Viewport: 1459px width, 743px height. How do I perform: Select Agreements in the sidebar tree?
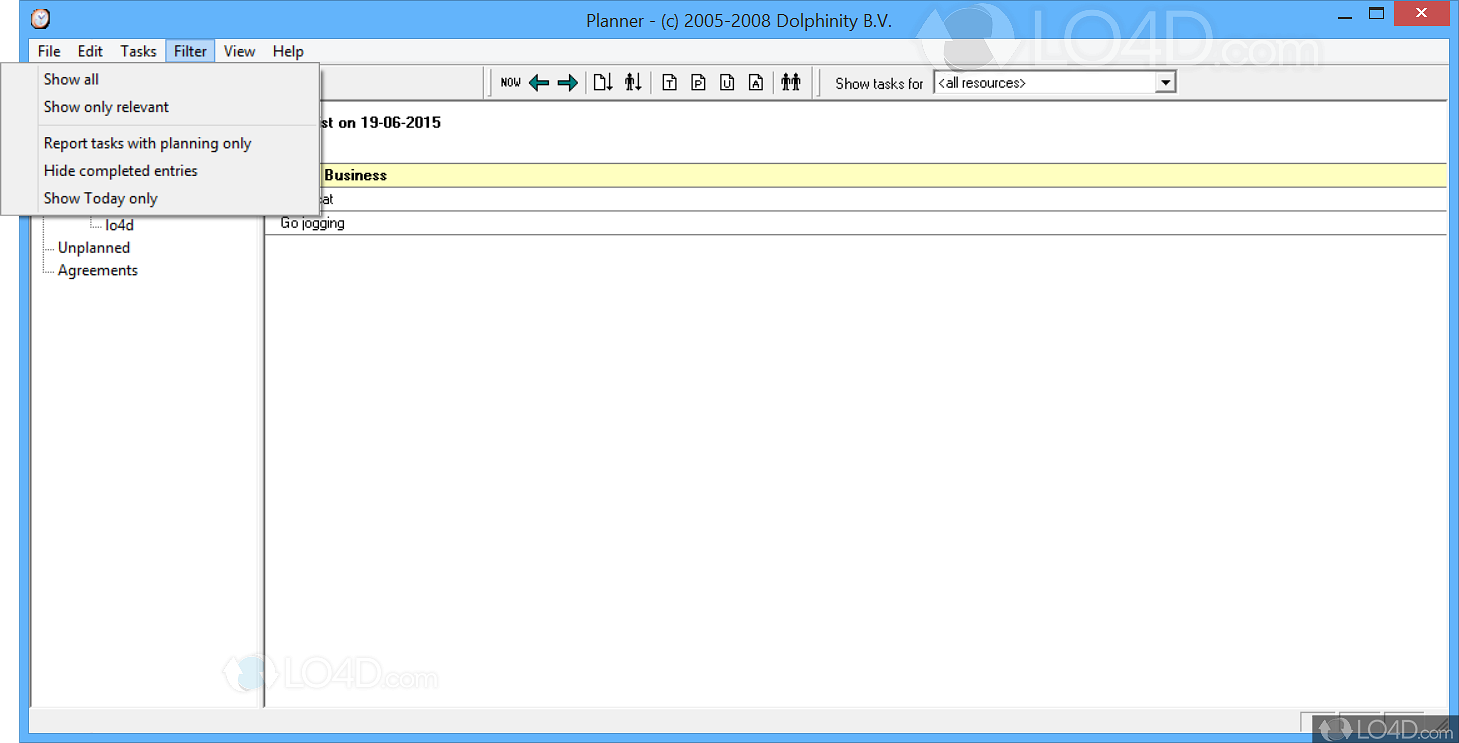pos(97,270)
